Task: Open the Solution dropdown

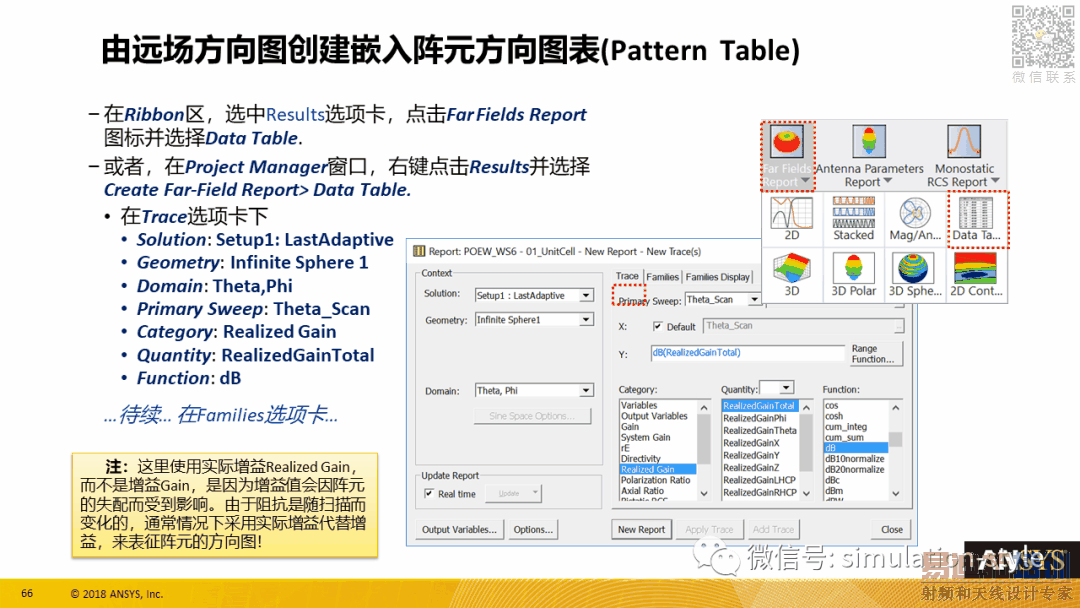Action: [586, 295]
